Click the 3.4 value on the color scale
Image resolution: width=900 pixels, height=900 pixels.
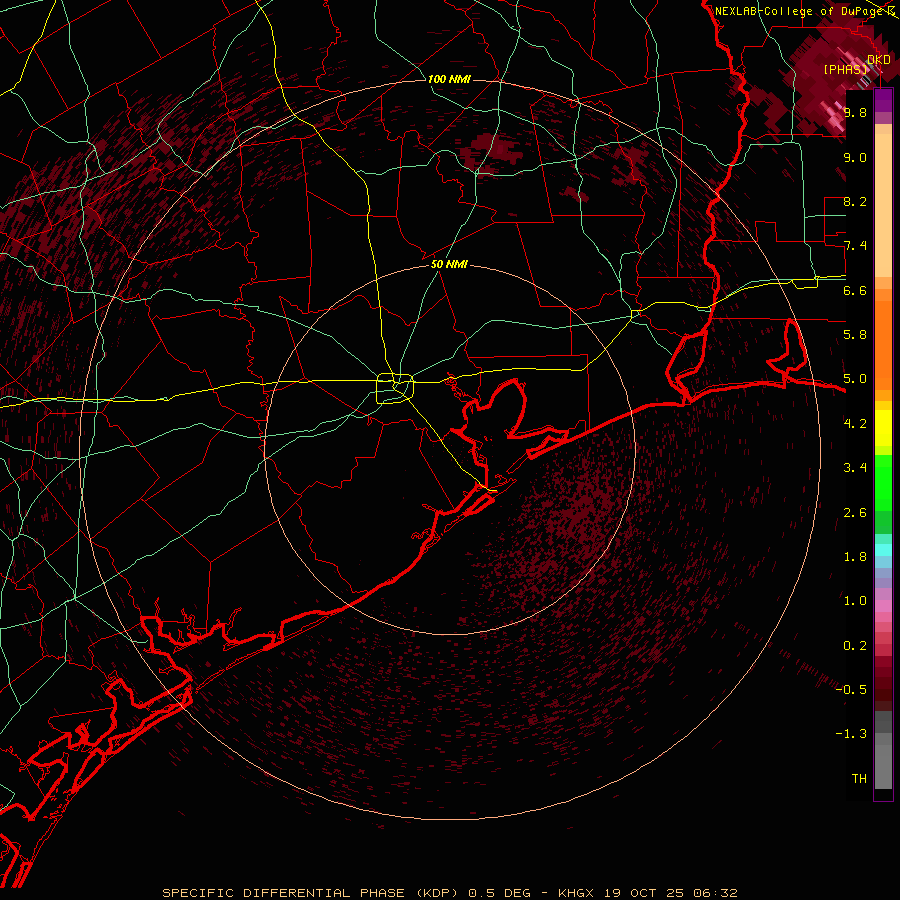pyautogui.click(x=855, y=468)
